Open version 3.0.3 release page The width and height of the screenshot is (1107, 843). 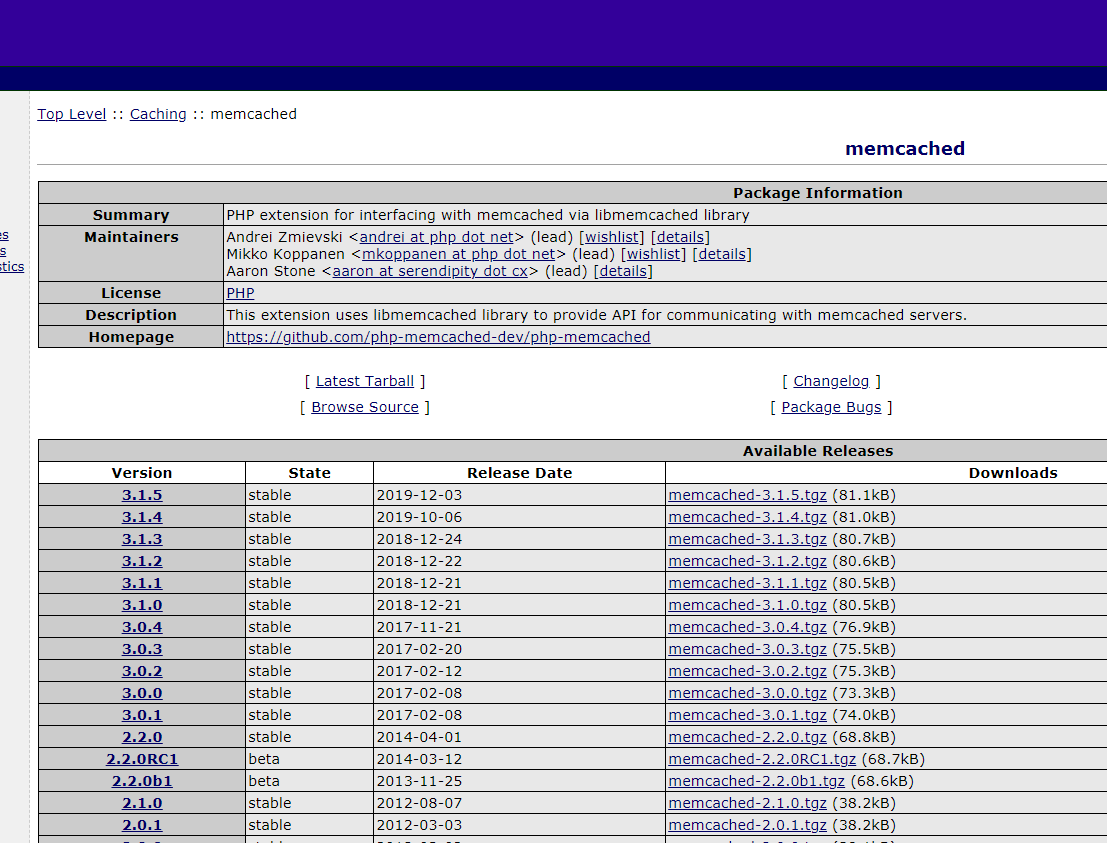pyautogui.click(x=142, y=649)
